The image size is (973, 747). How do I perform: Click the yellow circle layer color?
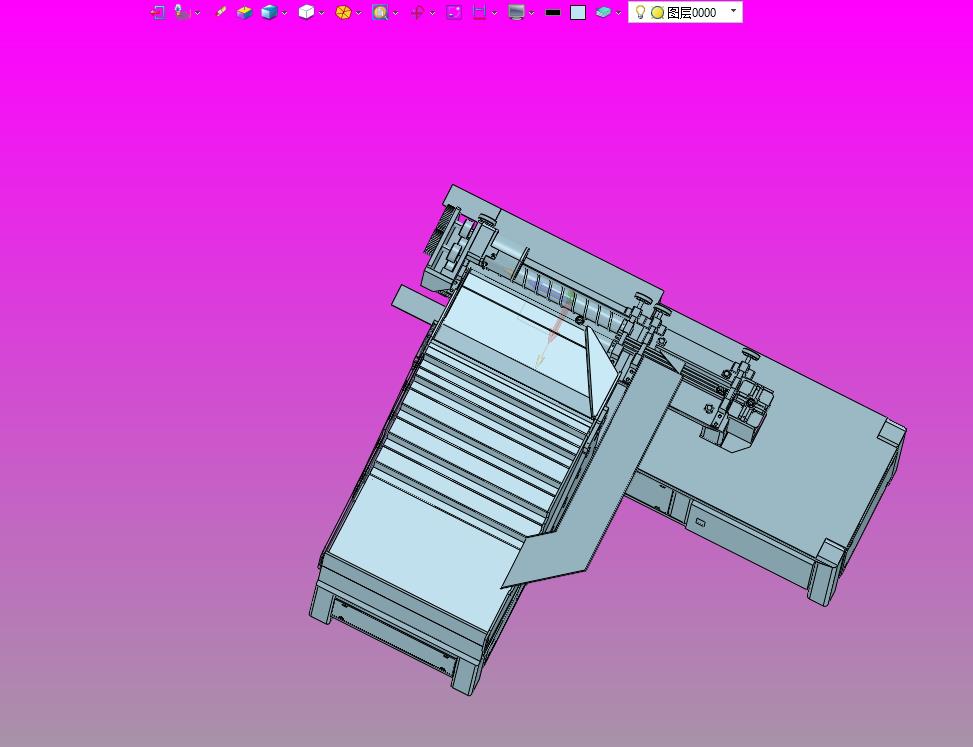[658, 12]
